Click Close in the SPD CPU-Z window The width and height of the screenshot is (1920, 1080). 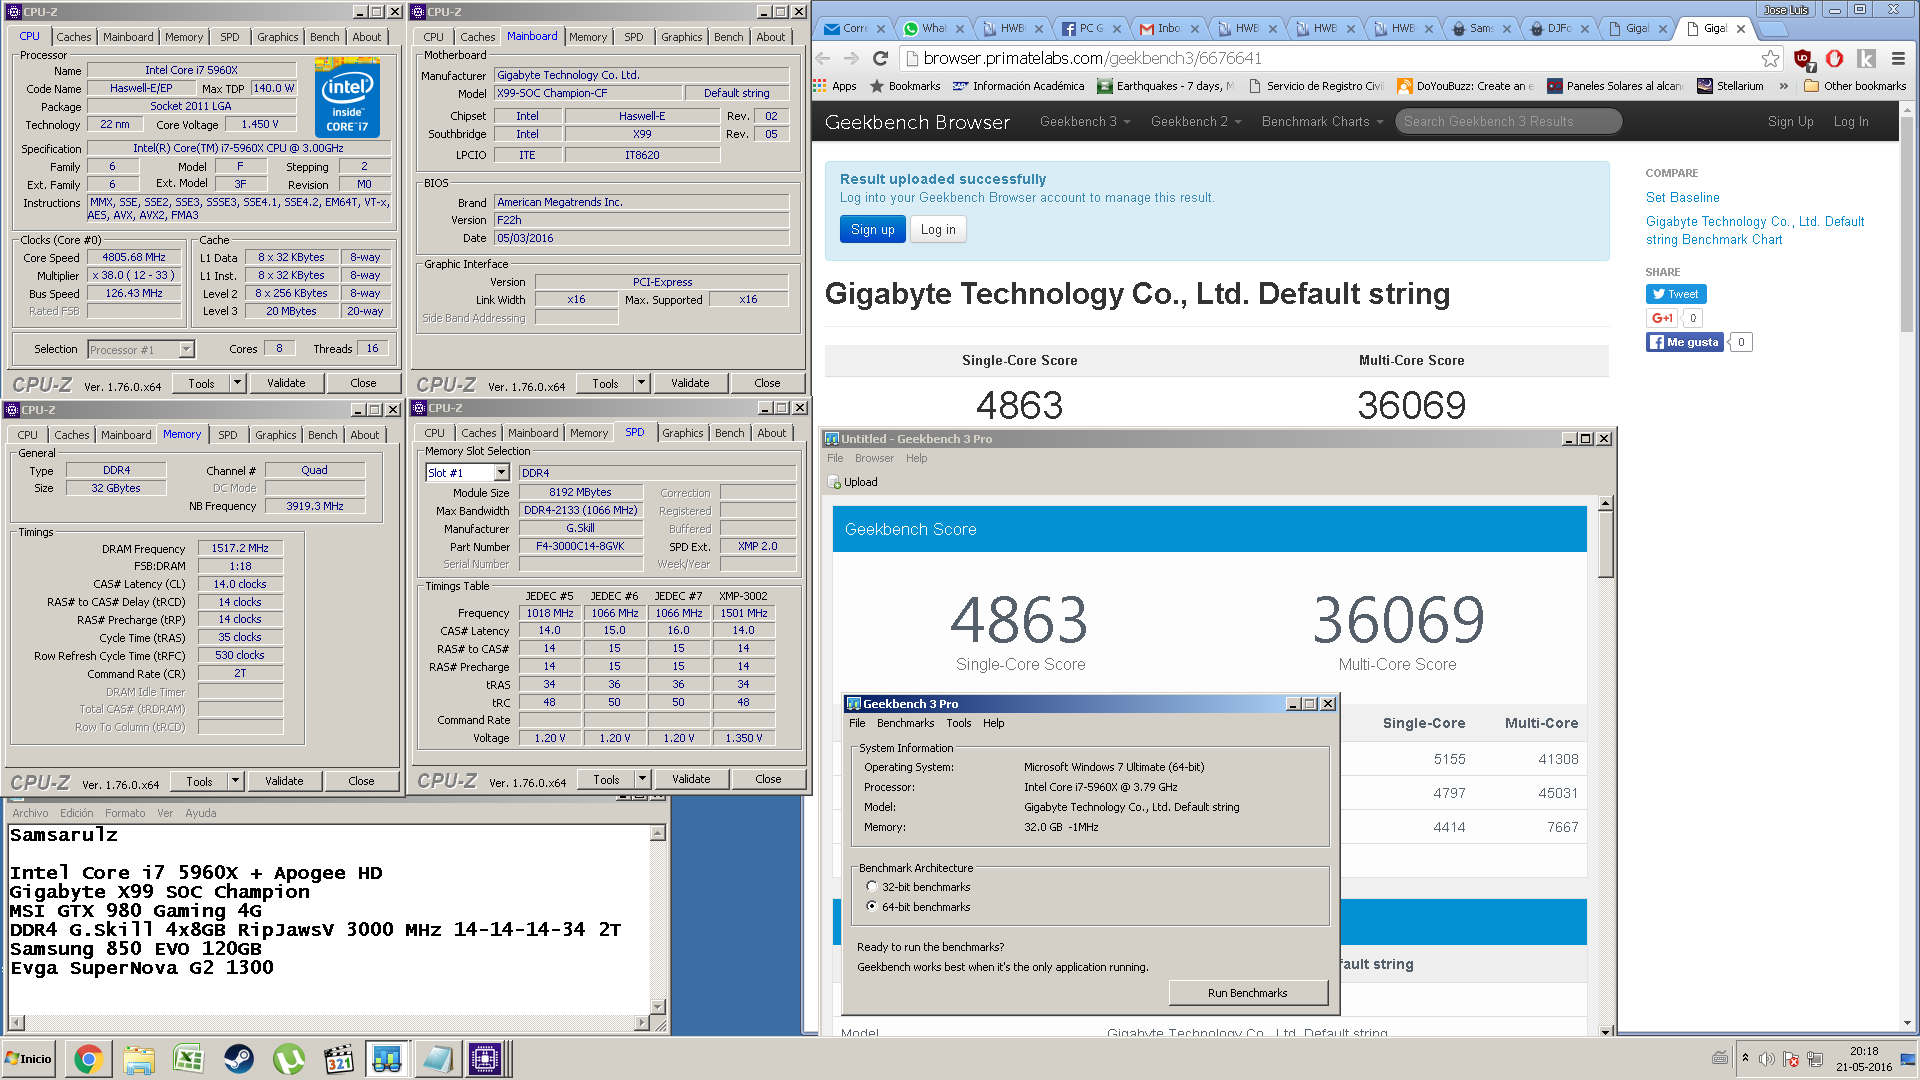pyautogui.click(x=768, y=779)
